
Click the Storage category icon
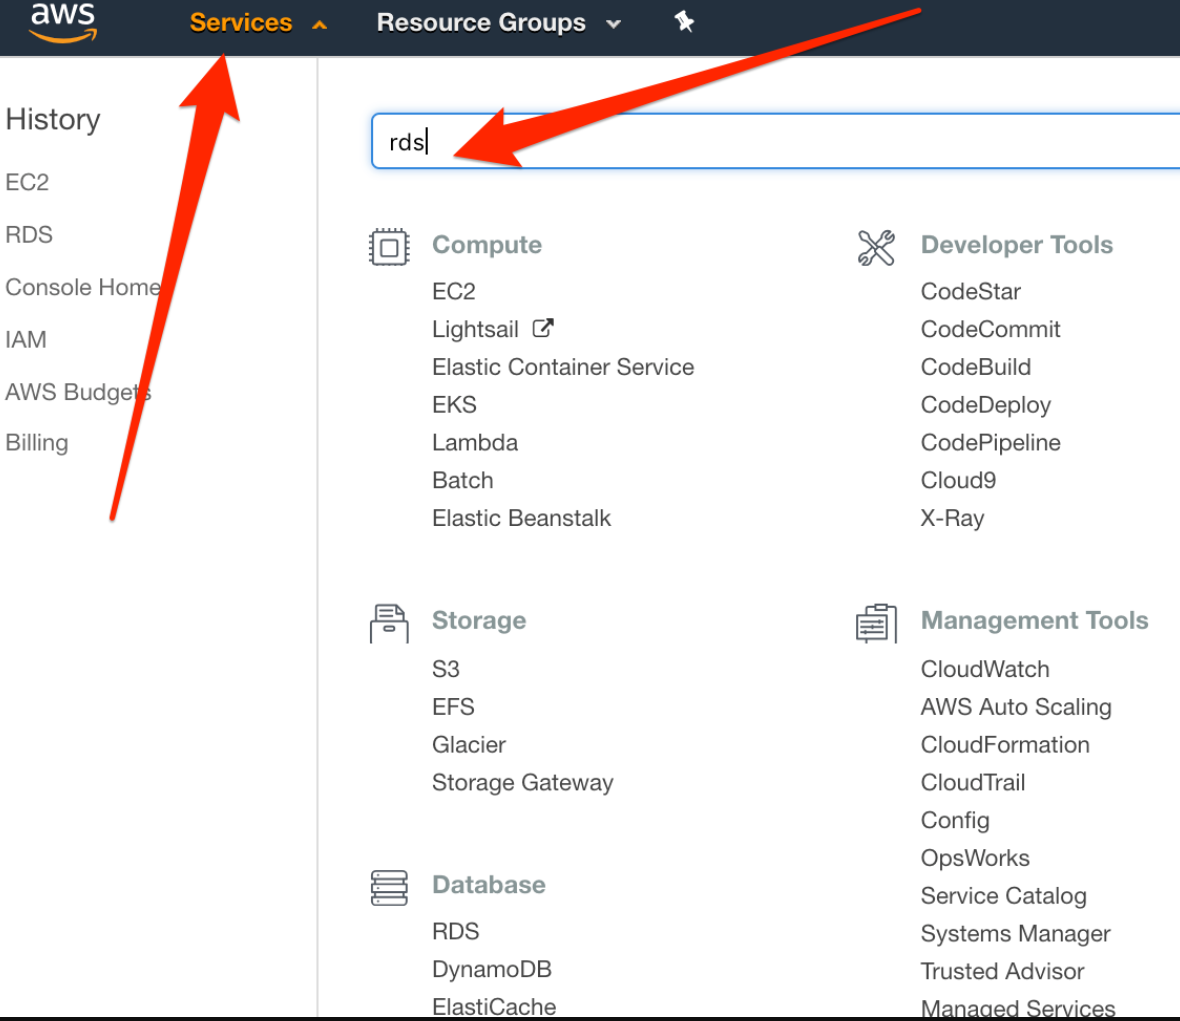pos(389,623)
